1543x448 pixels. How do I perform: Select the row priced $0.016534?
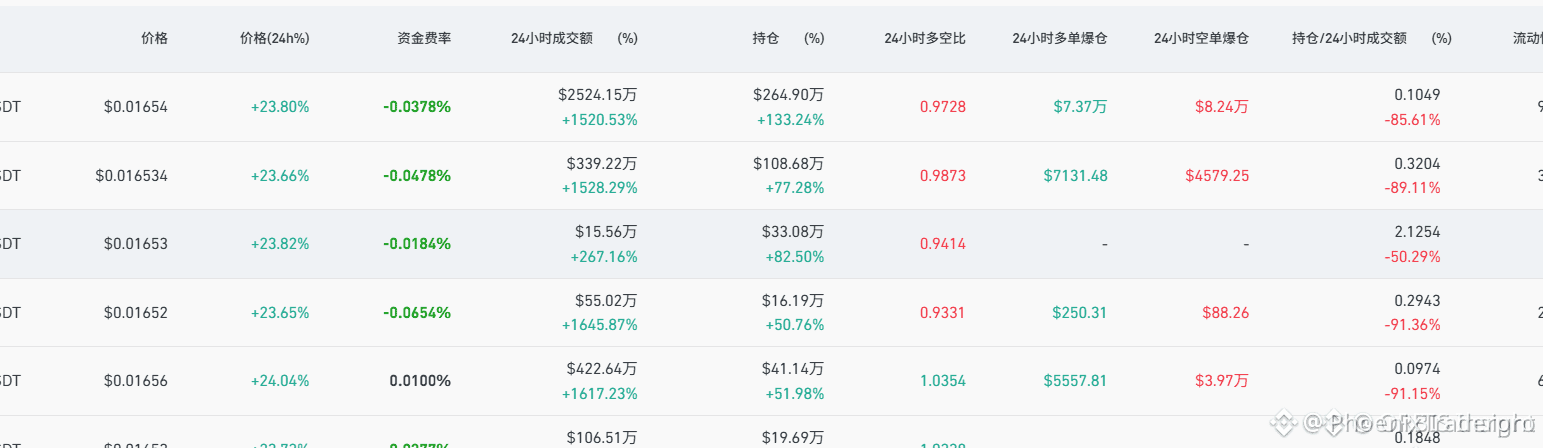click(x=771, y=176)
